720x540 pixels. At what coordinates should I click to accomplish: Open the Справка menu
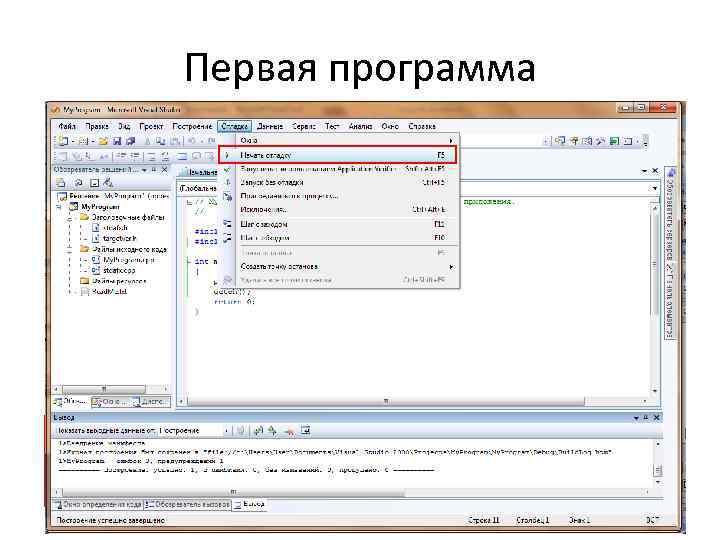tap(422, 126)
